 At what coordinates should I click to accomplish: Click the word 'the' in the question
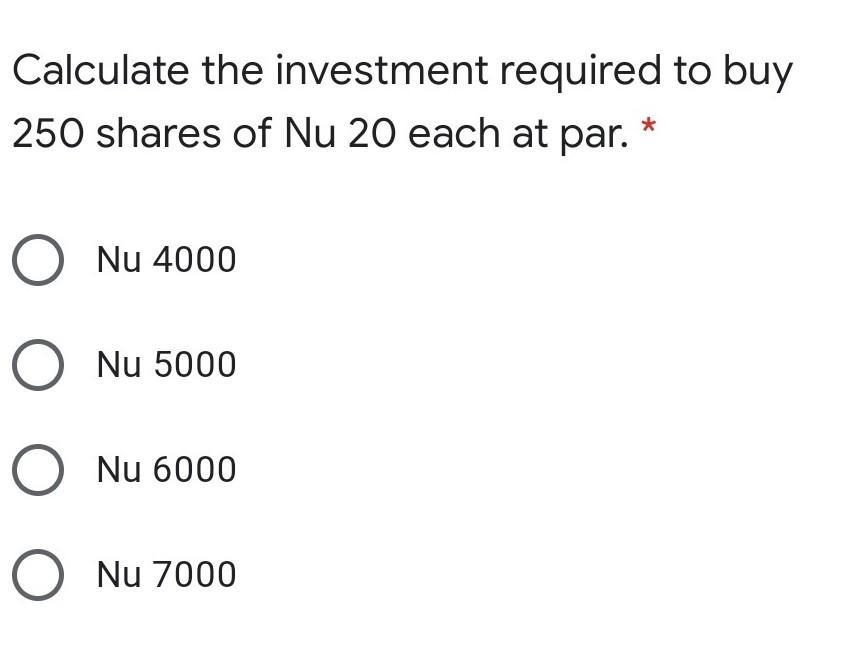point(233,70)
